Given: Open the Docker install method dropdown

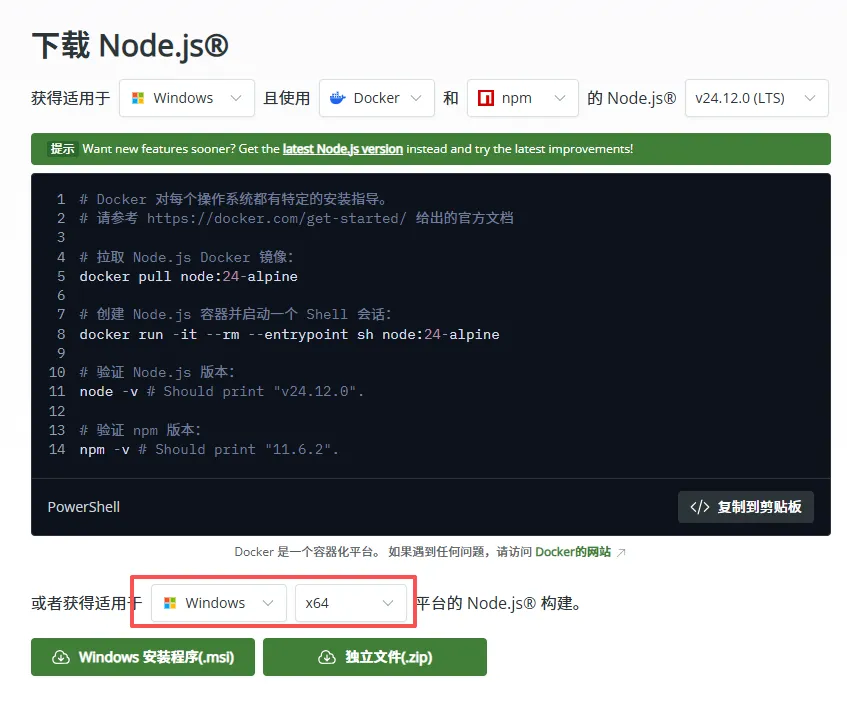Looking at the screenshot, I should tap(377, 98).
